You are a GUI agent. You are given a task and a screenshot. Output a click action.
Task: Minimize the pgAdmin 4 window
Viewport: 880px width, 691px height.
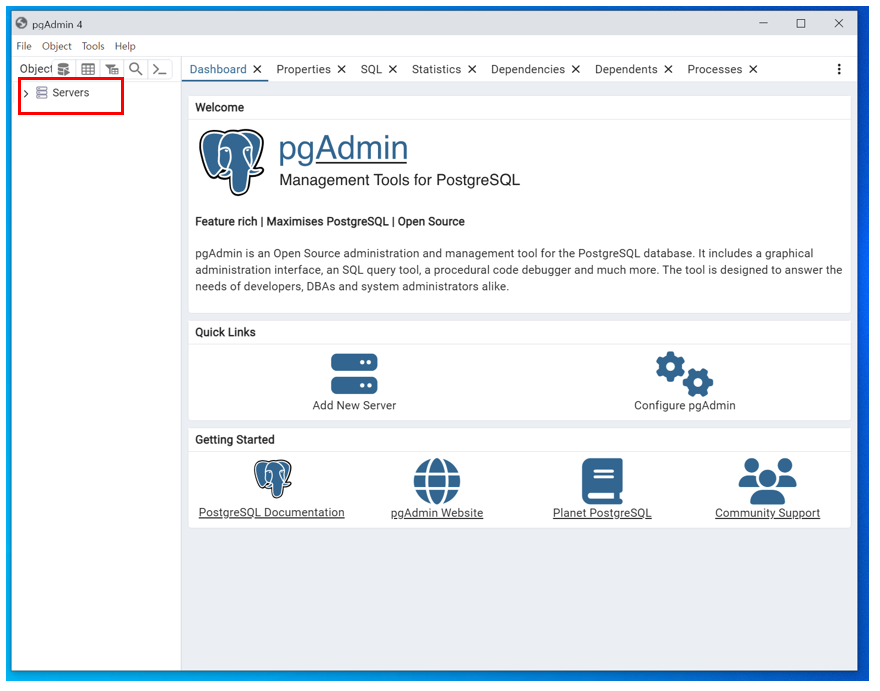764,24
